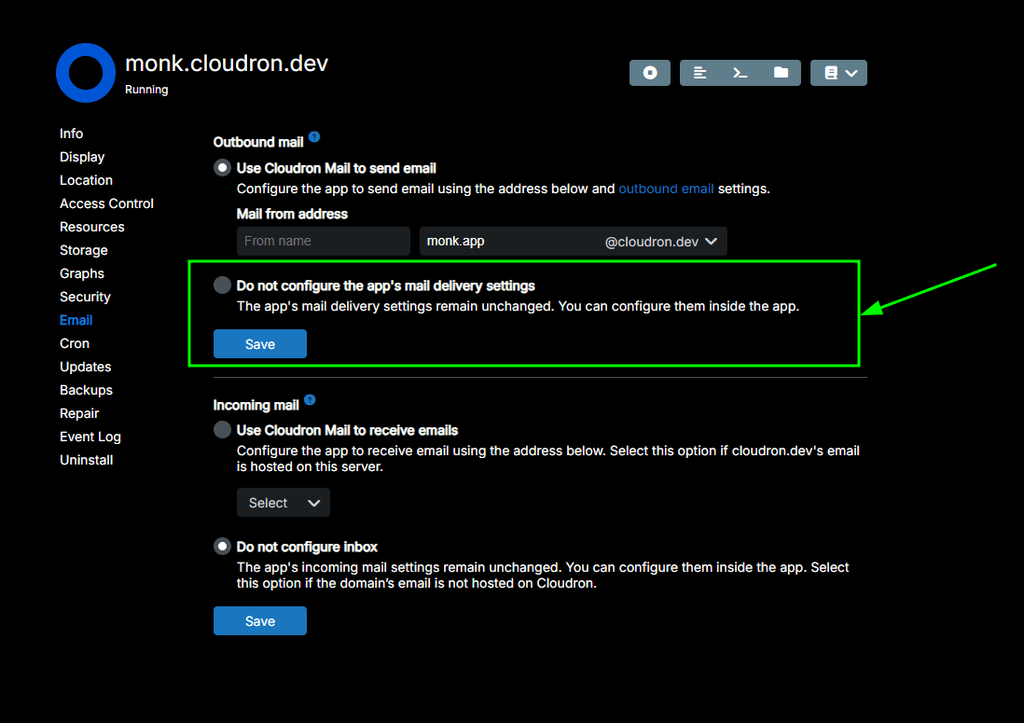Screen dimensions: 1024x723
Task: Choose the Do not configure inbox option
Action: click(x=222, y=547)
